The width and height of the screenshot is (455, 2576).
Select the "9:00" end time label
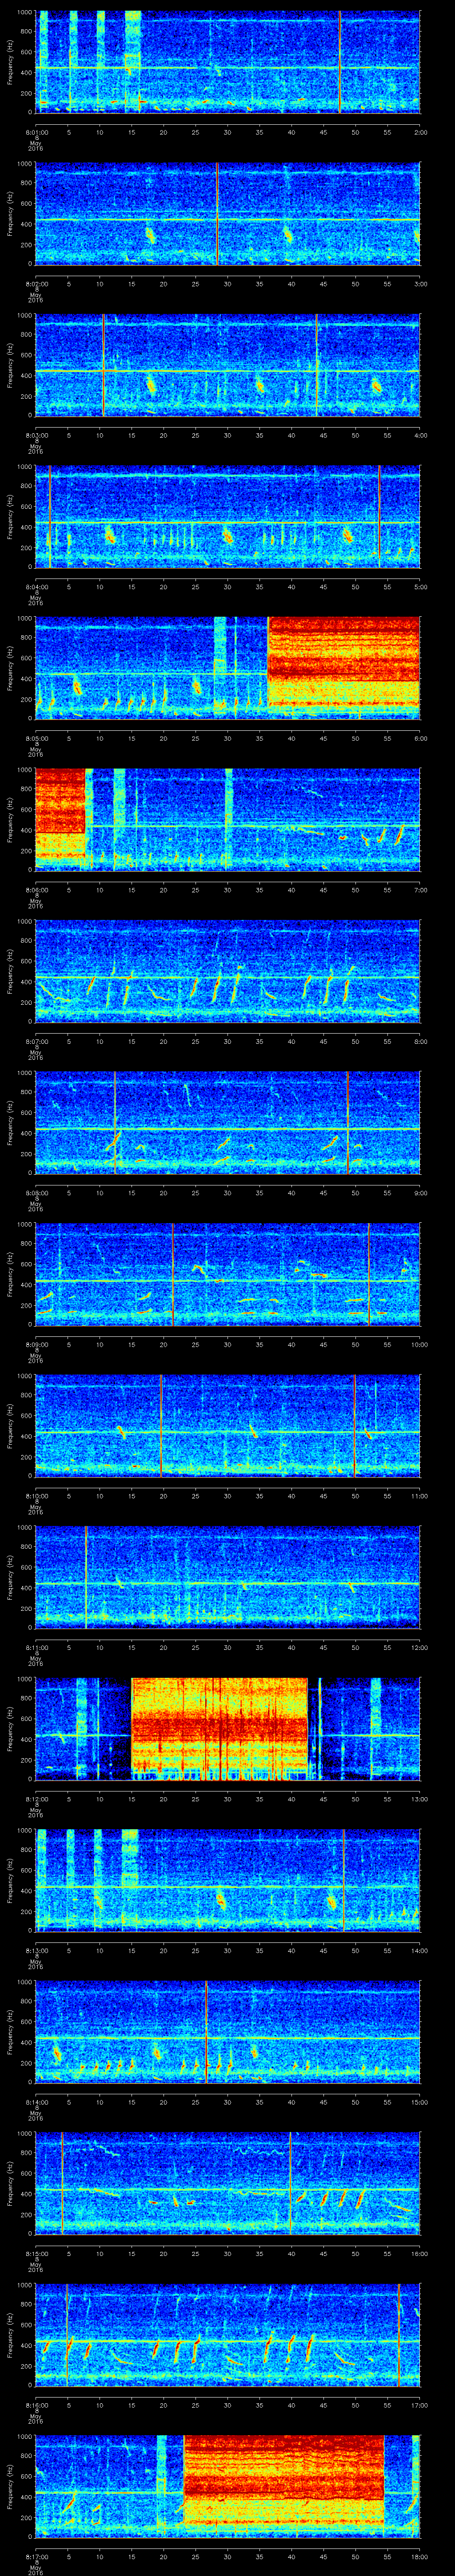[420, 1192]
